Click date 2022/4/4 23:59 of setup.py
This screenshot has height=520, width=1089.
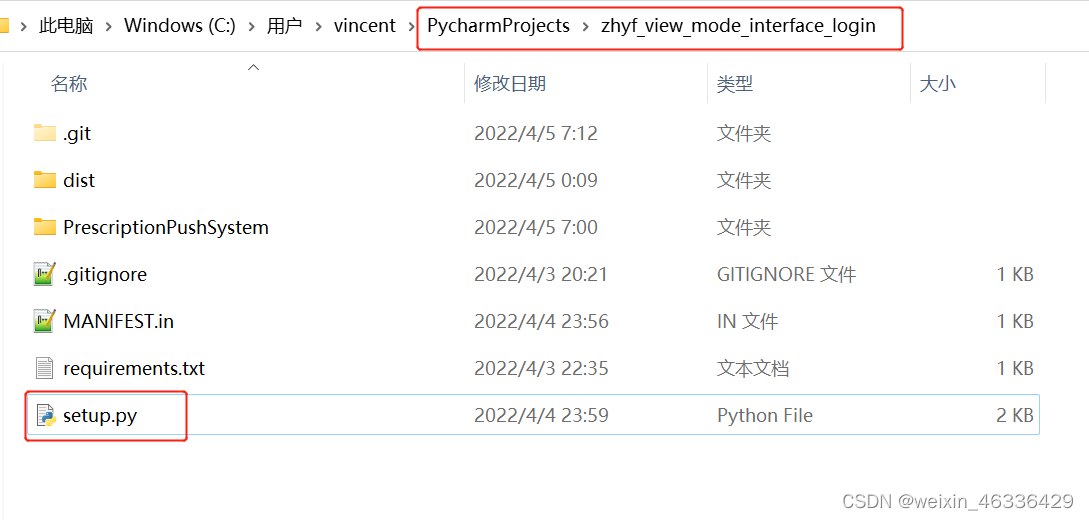(x=541, y=416)
